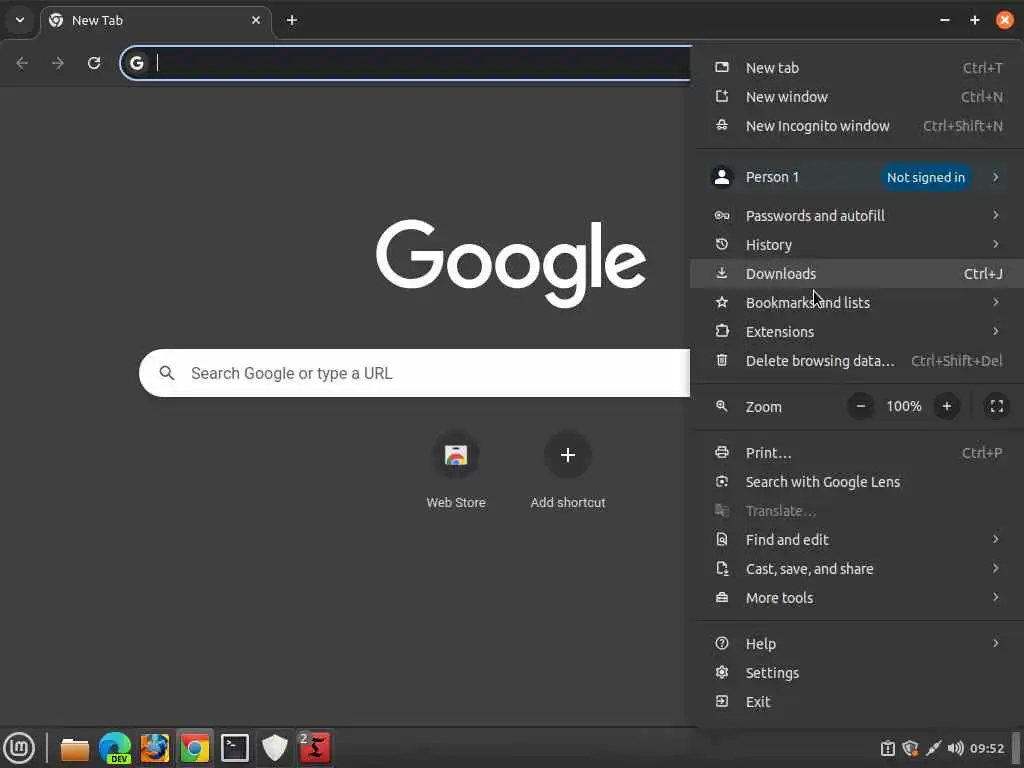Decrease zoom with the minus button
The height and width of the screenshot is (768, 1024).
(861, 406)
